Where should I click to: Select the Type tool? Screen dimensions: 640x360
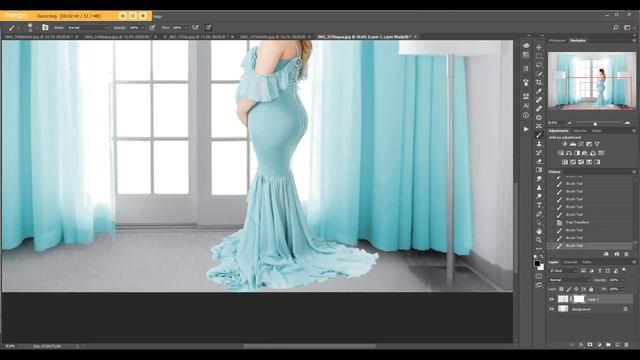point(539,205)
